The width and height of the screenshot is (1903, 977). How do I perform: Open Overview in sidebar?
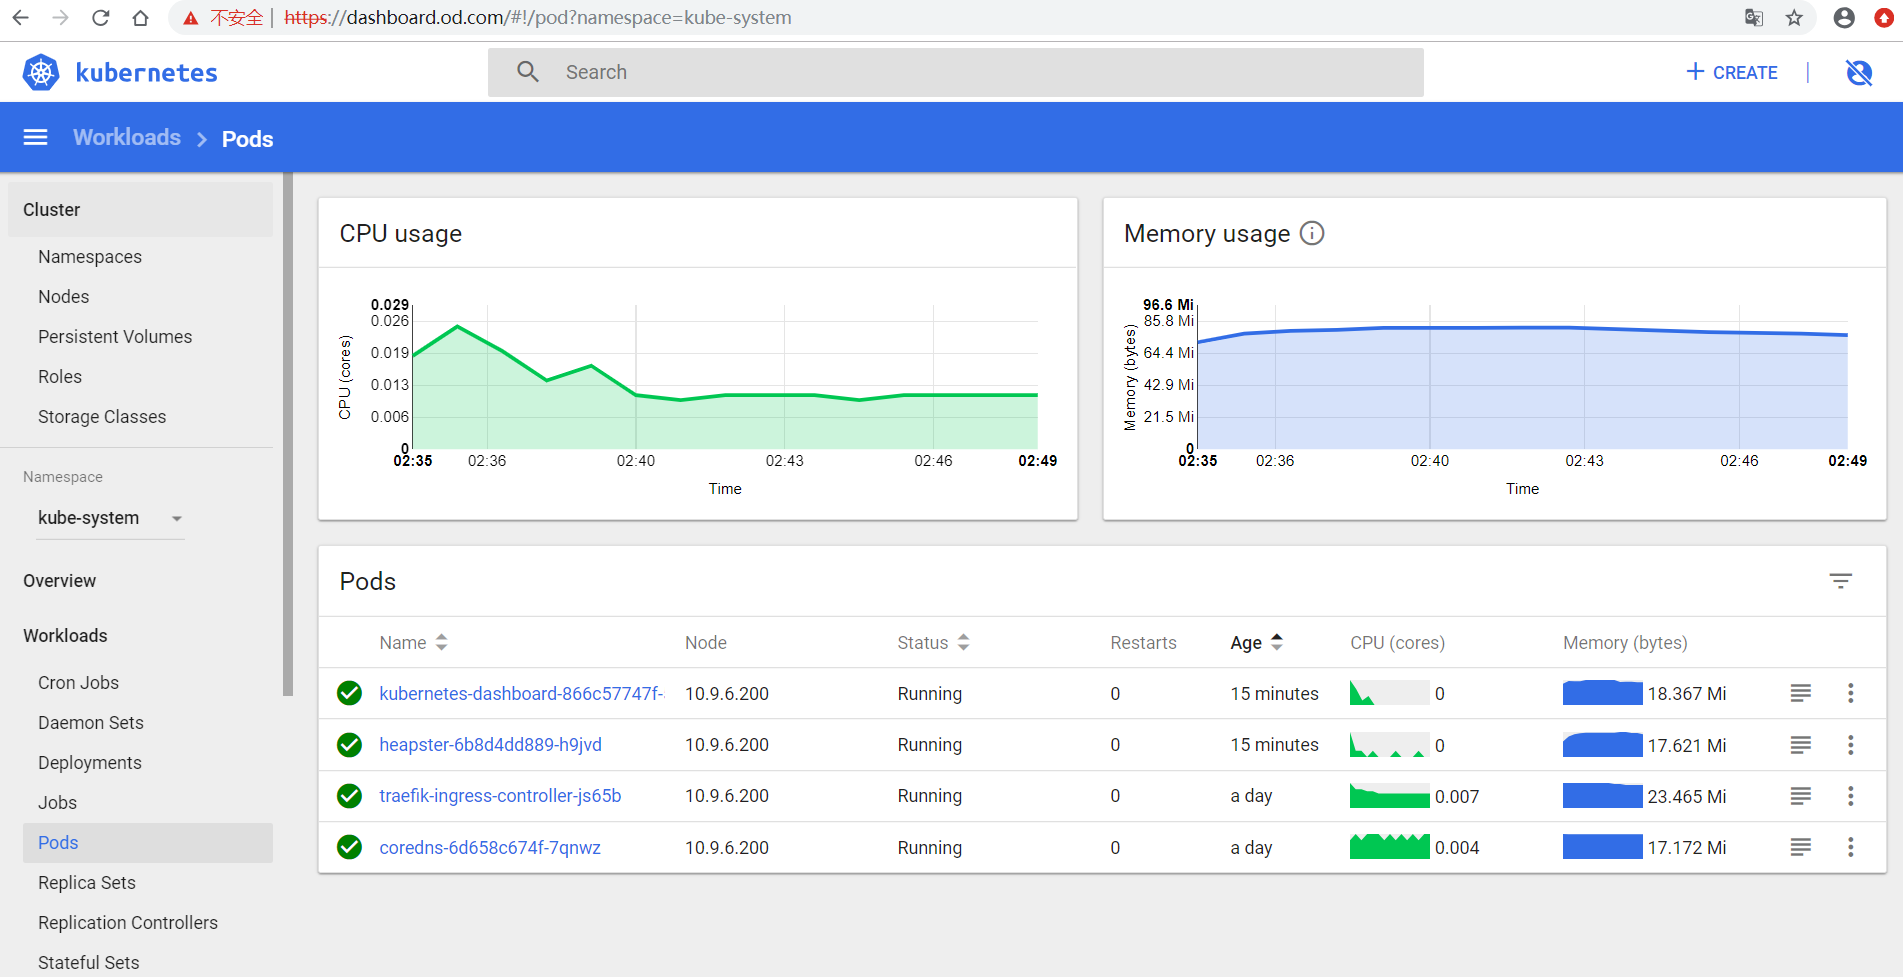coord(60,581)
